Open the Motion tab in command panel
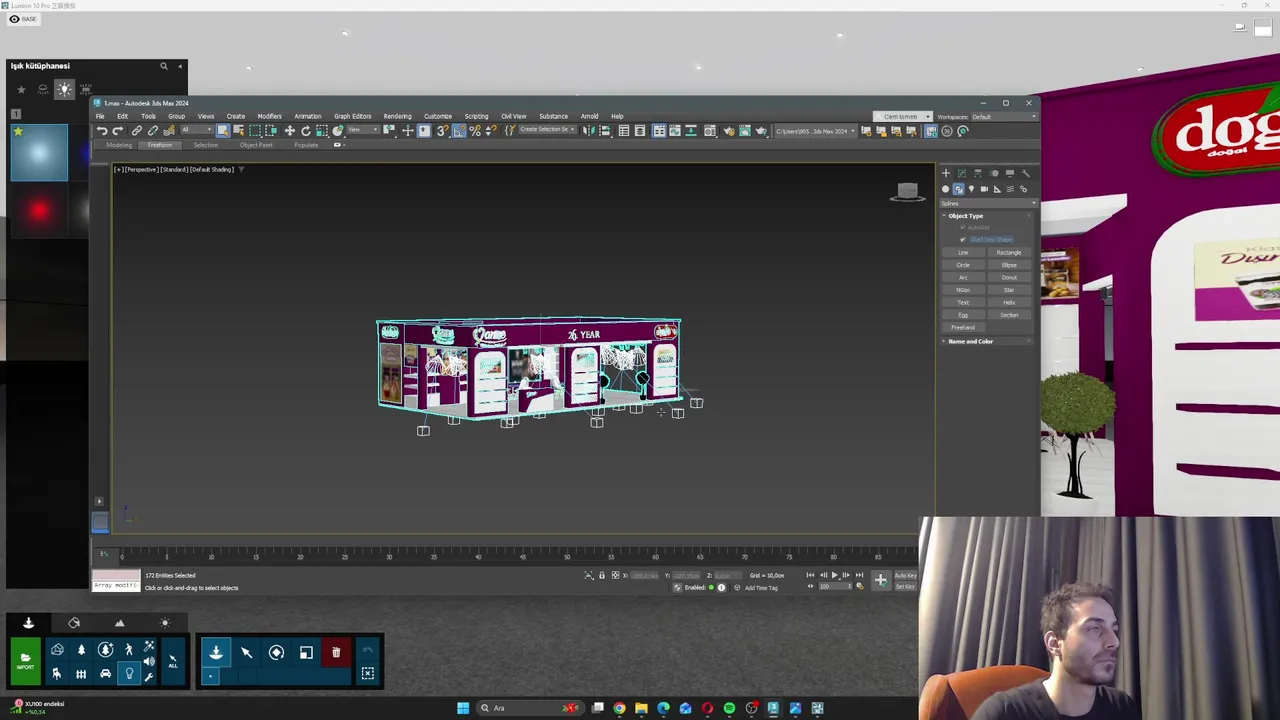 [x=994, y=174]
